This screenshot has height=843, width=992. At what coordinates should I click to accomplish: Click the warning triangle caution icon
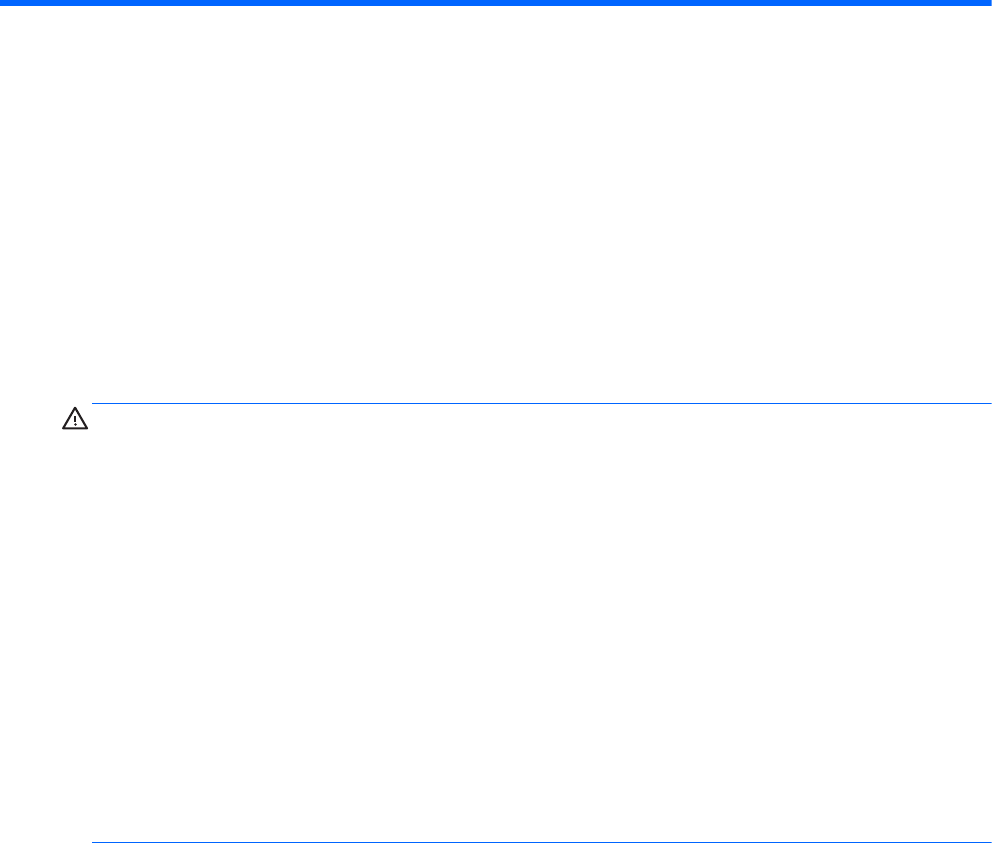click(75, 418)
